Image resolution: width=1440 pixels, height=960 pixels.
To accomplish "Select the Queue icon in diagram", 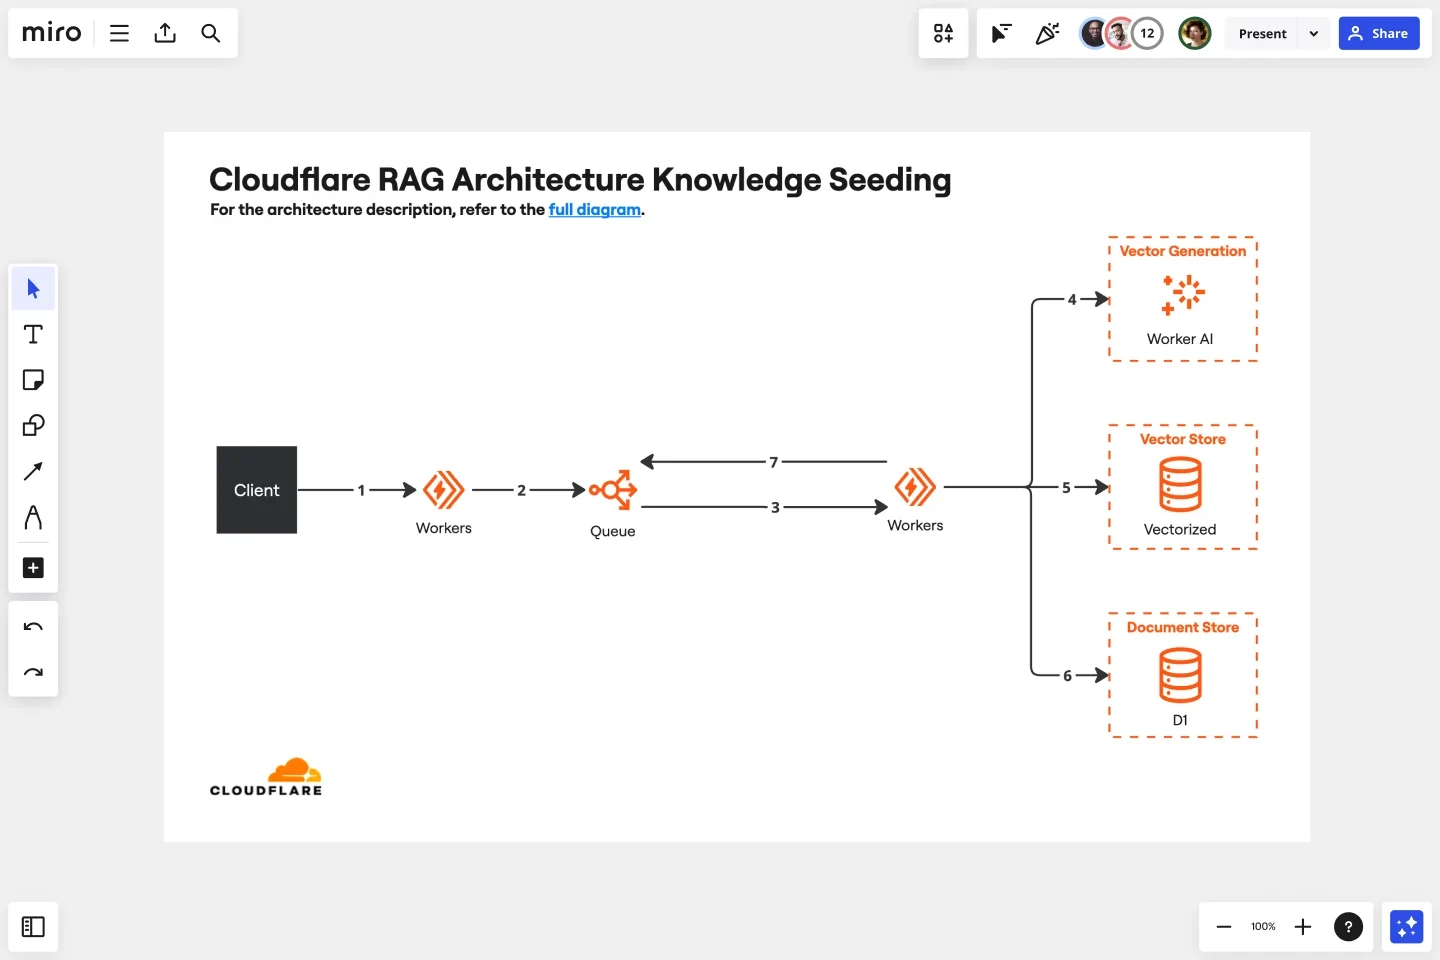I will (x=613, y=490).
